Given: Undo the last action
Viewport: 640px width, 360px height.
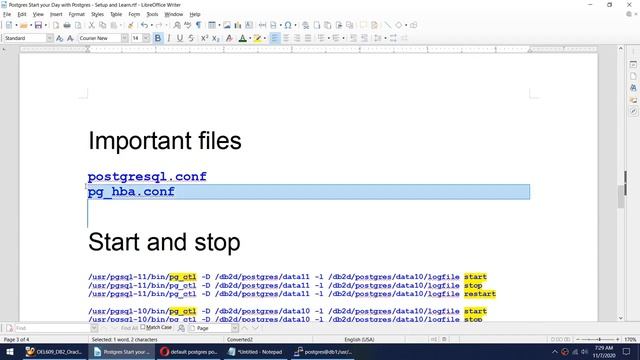Looking at the screenshot, I should [144, 25].
